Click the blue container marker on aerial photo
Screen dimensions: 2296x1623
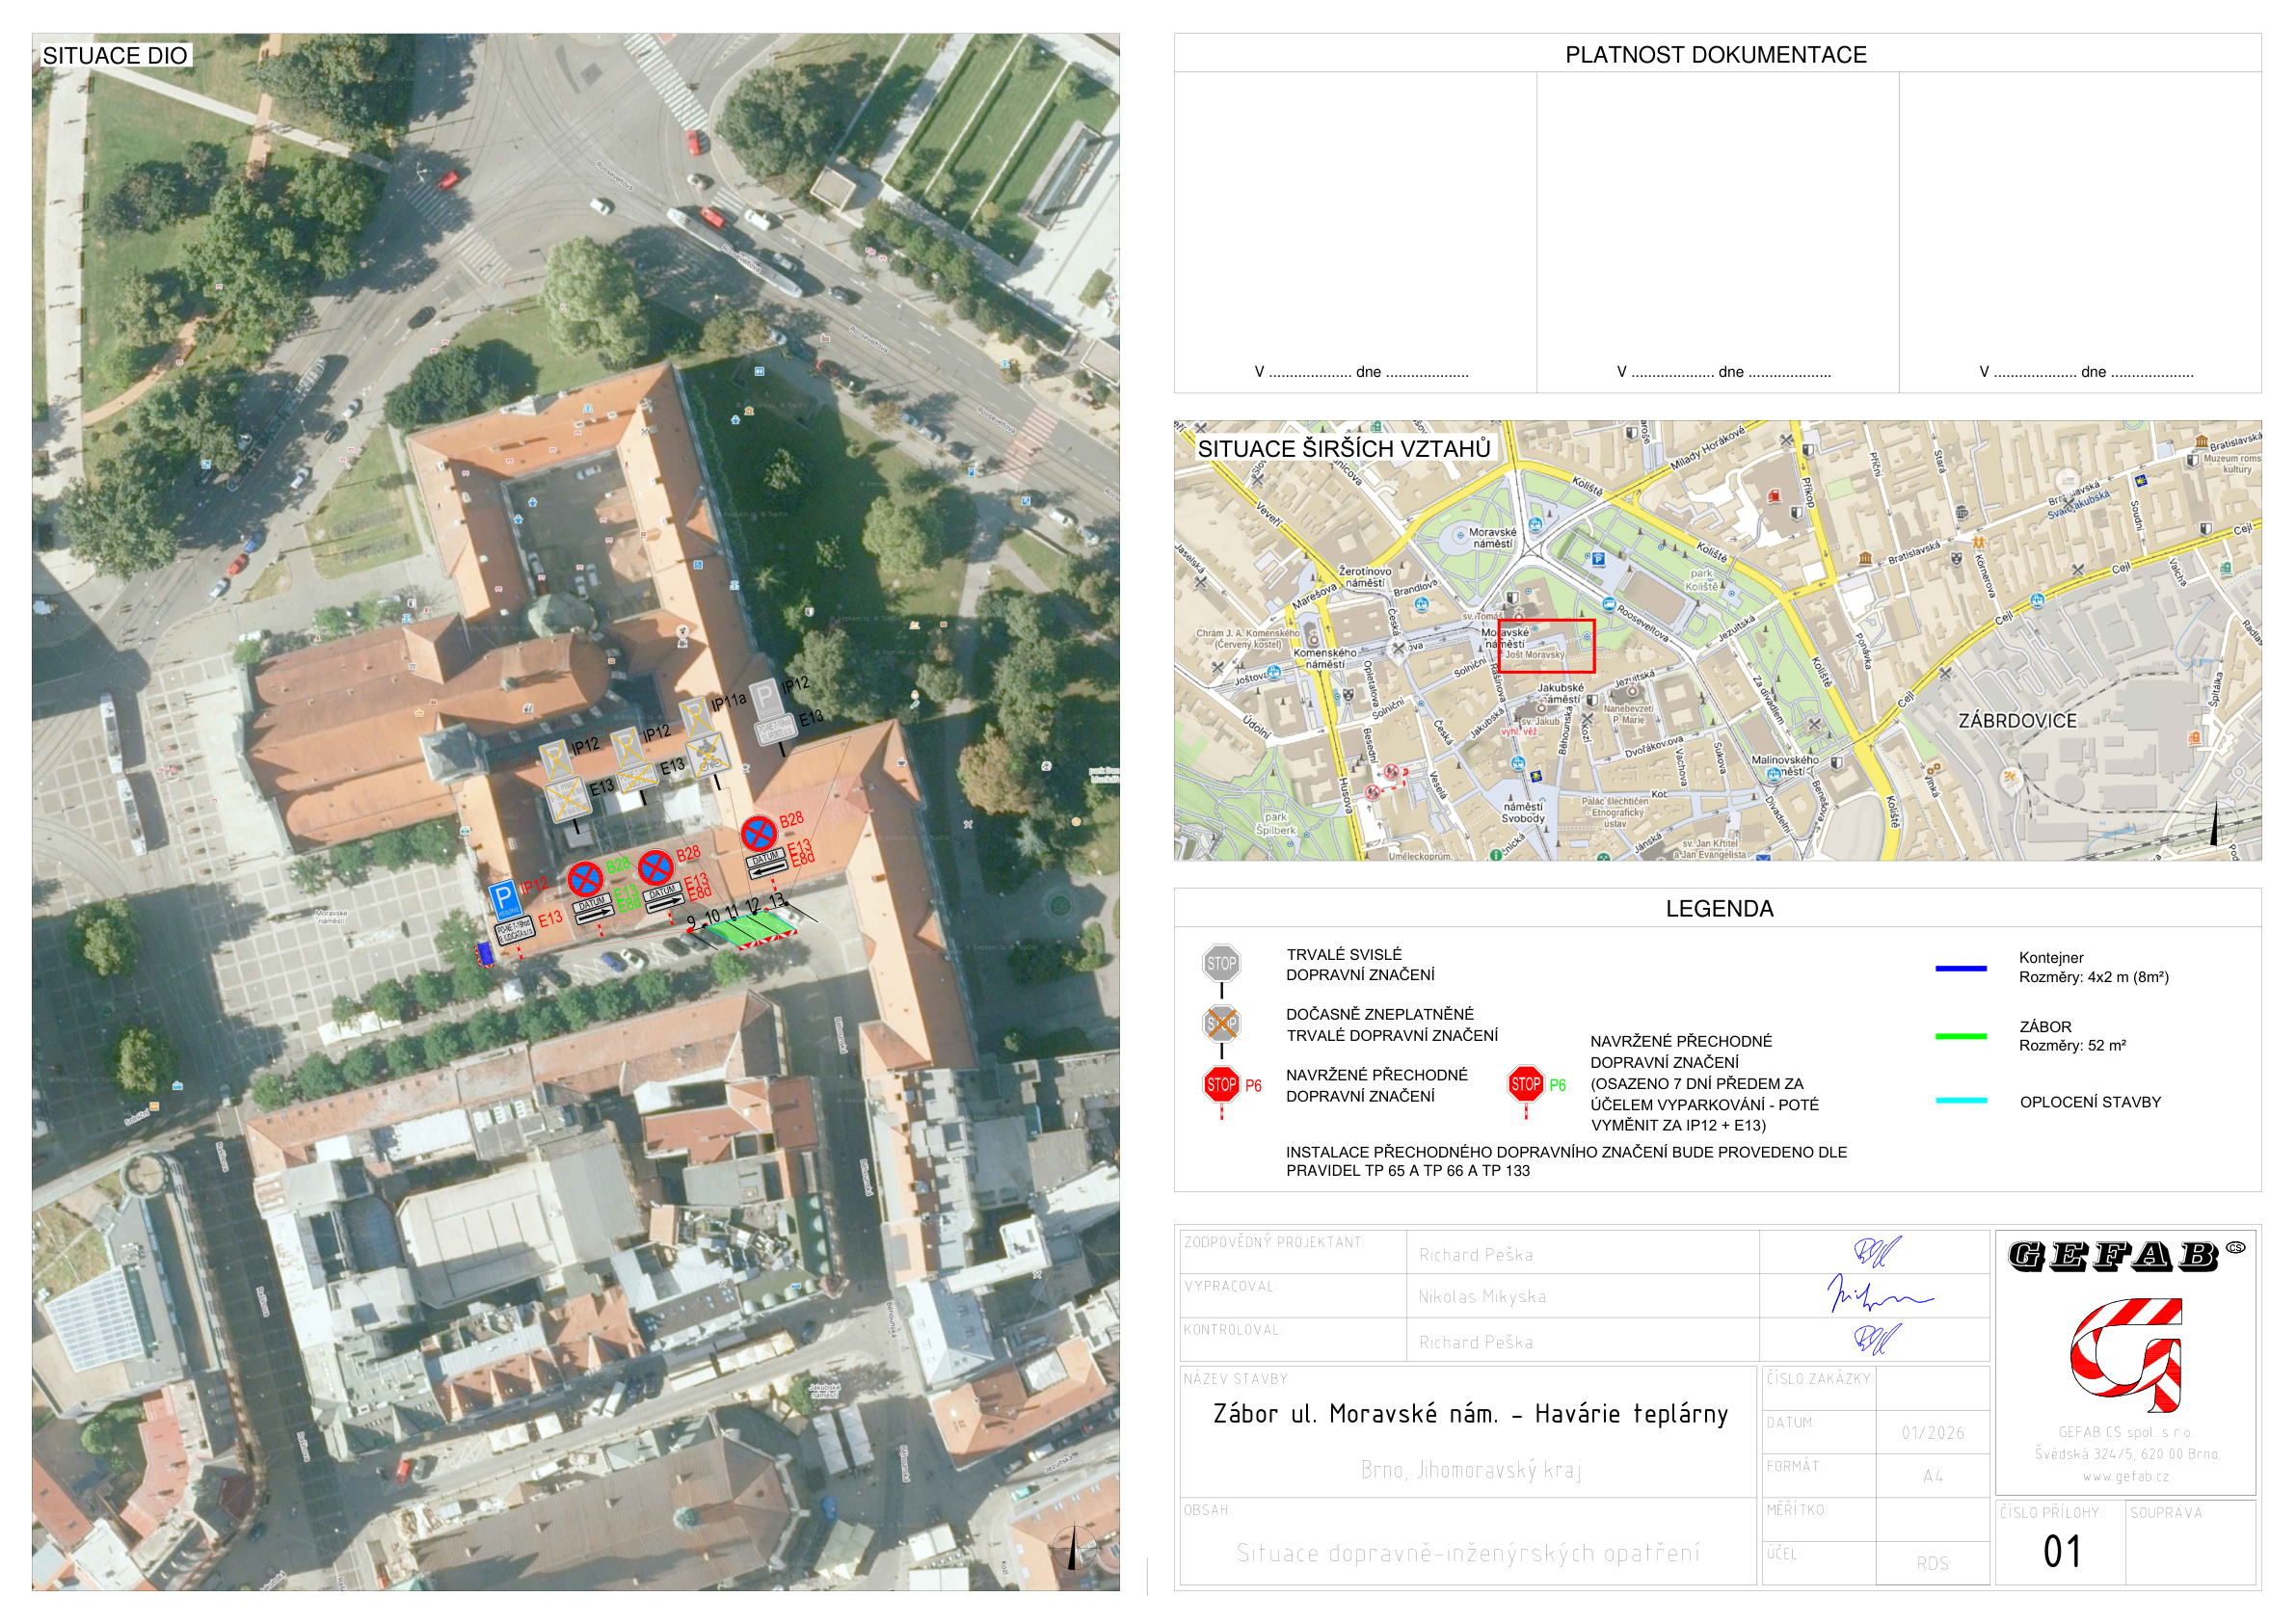pos(484,953)
